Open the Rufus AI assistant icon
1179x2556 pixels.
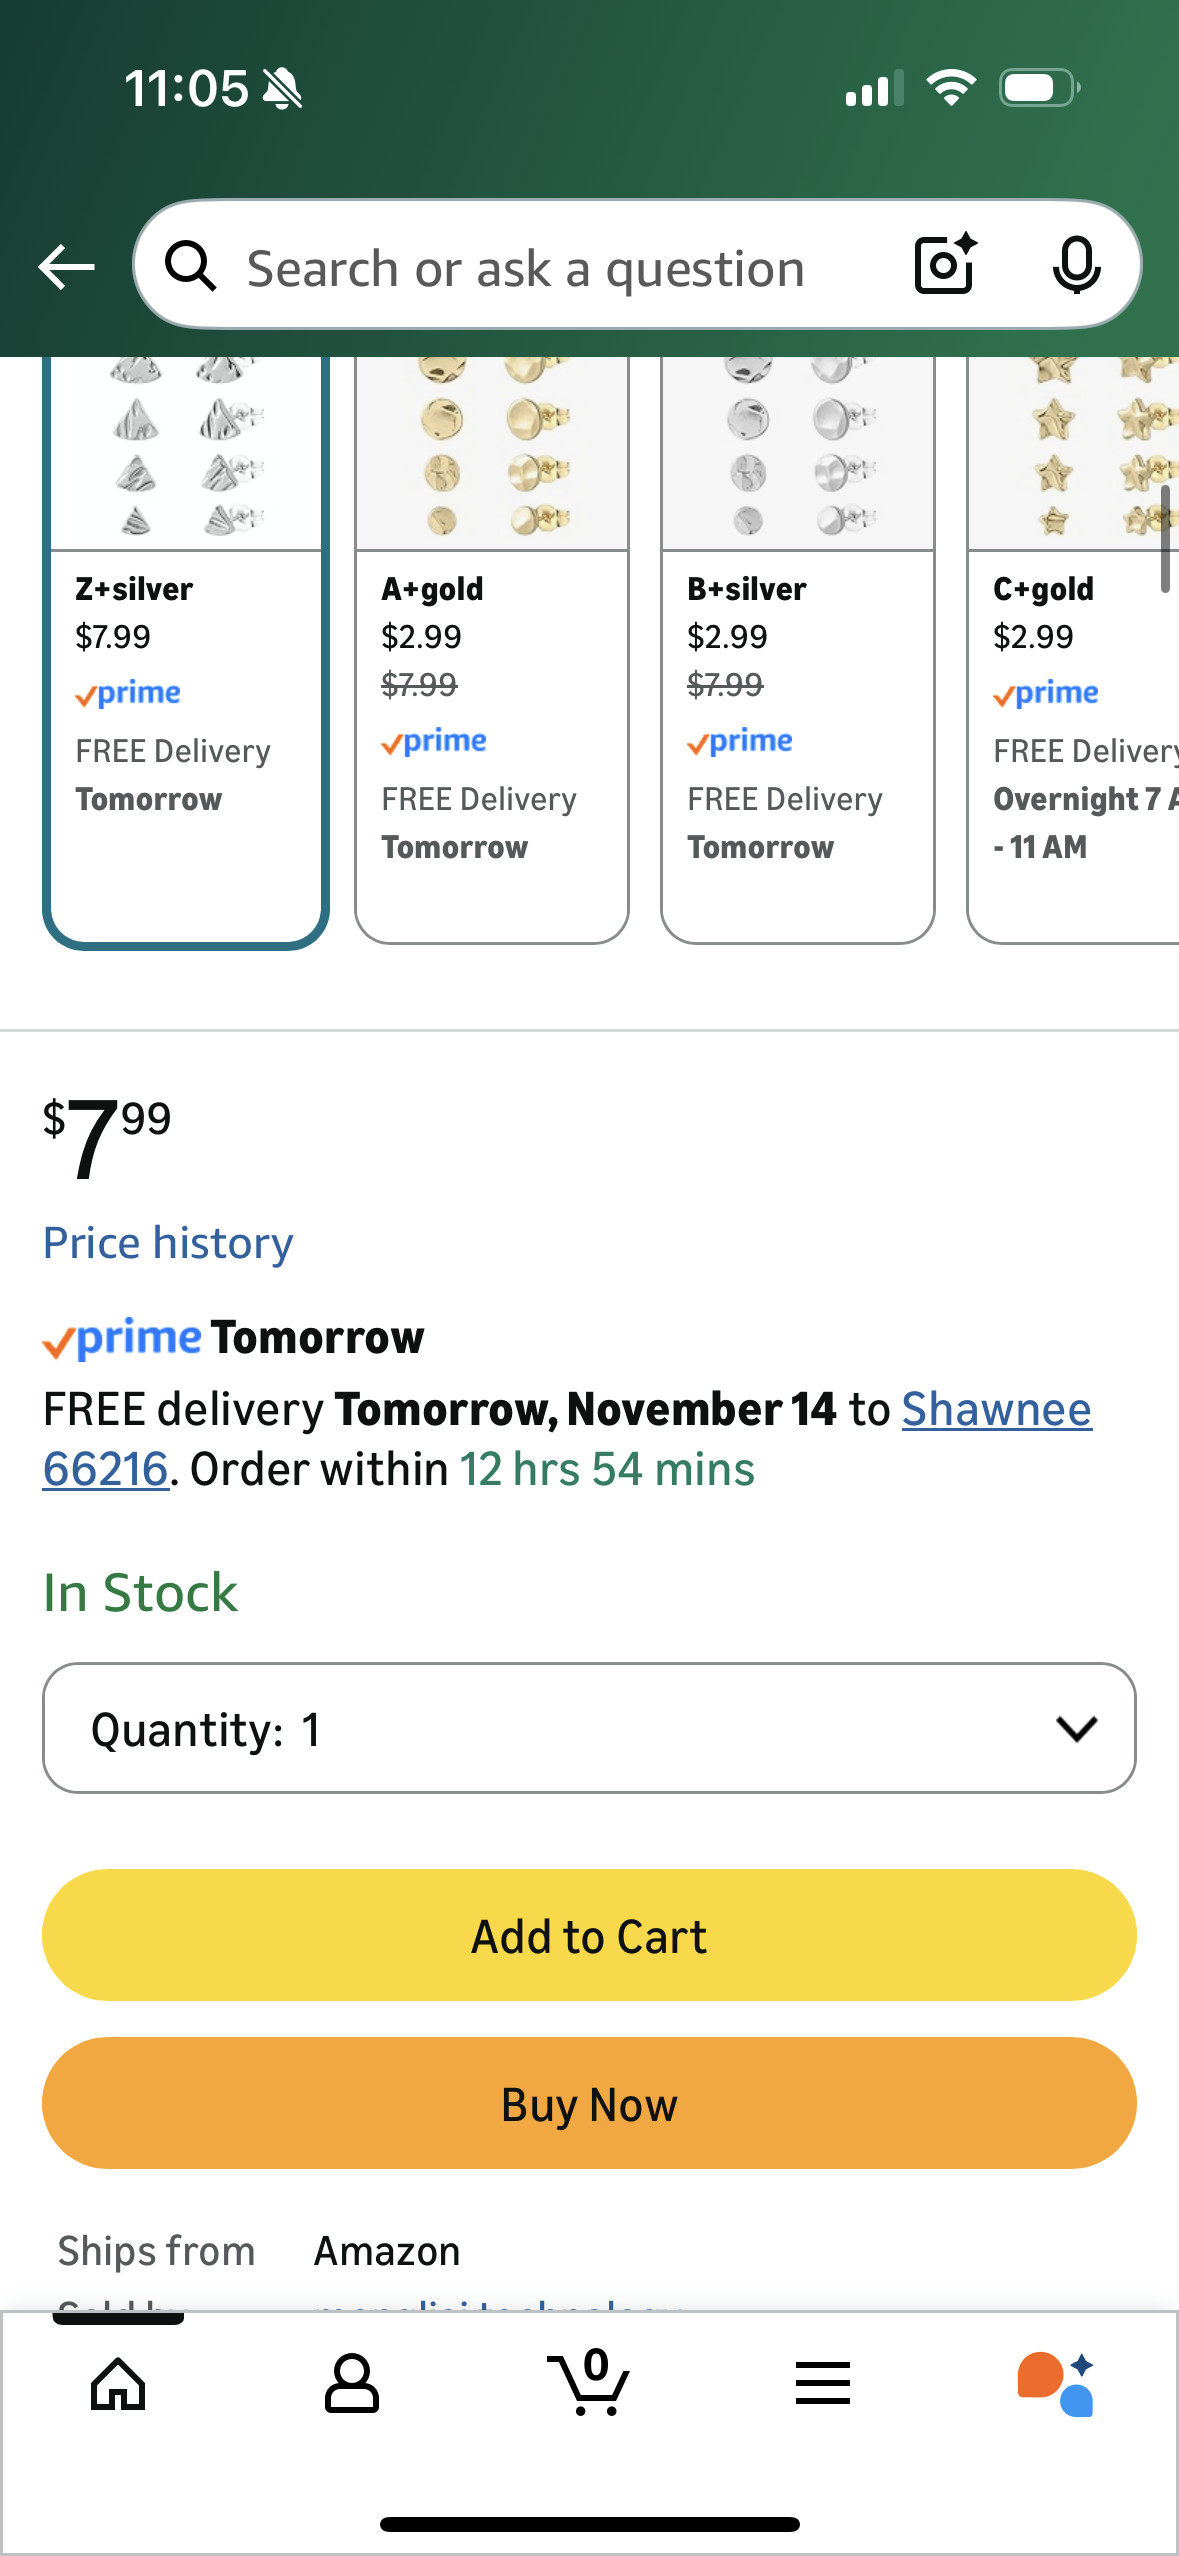(1056, 2384)
